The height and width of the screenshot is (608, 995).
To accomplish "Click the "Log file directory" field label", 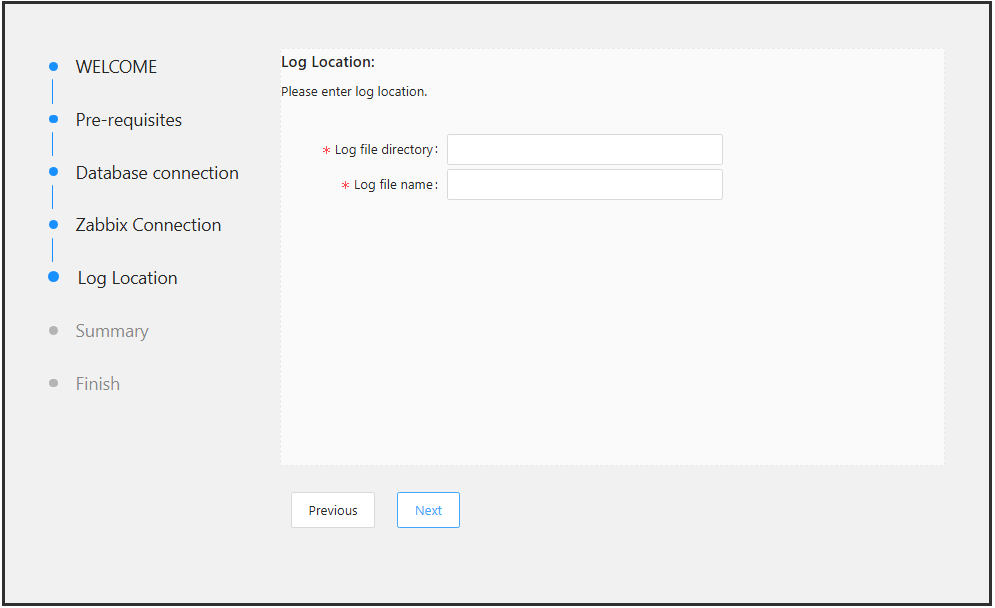I will click(x=384, y=150).
